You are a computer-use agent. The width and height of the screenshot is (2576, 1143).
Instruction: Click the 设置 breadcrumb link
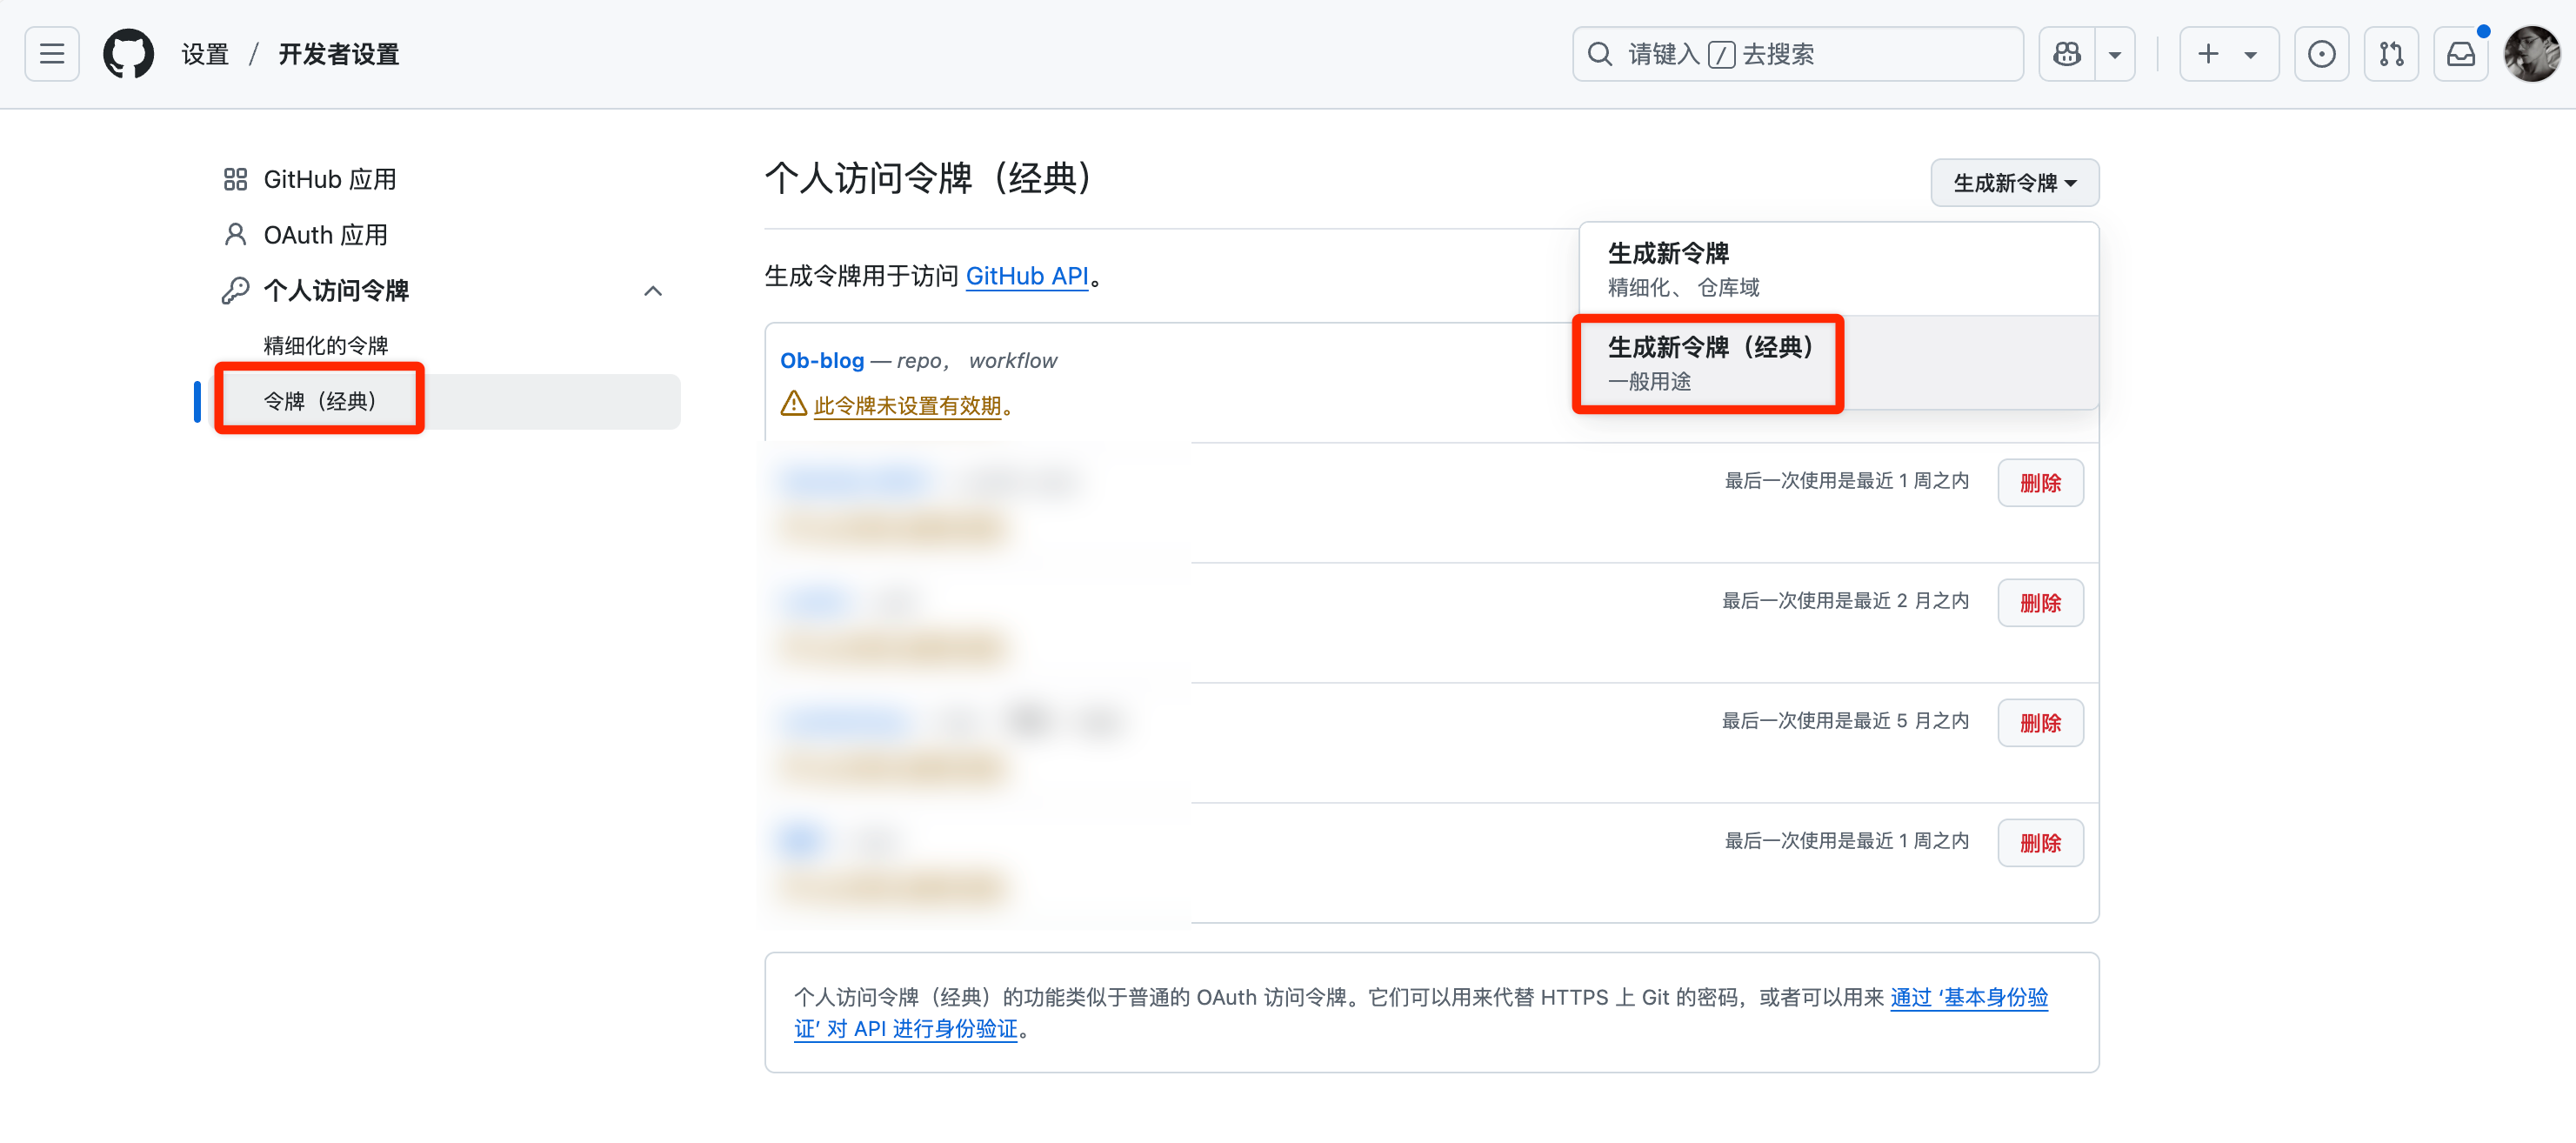click(x=205, y=54)
